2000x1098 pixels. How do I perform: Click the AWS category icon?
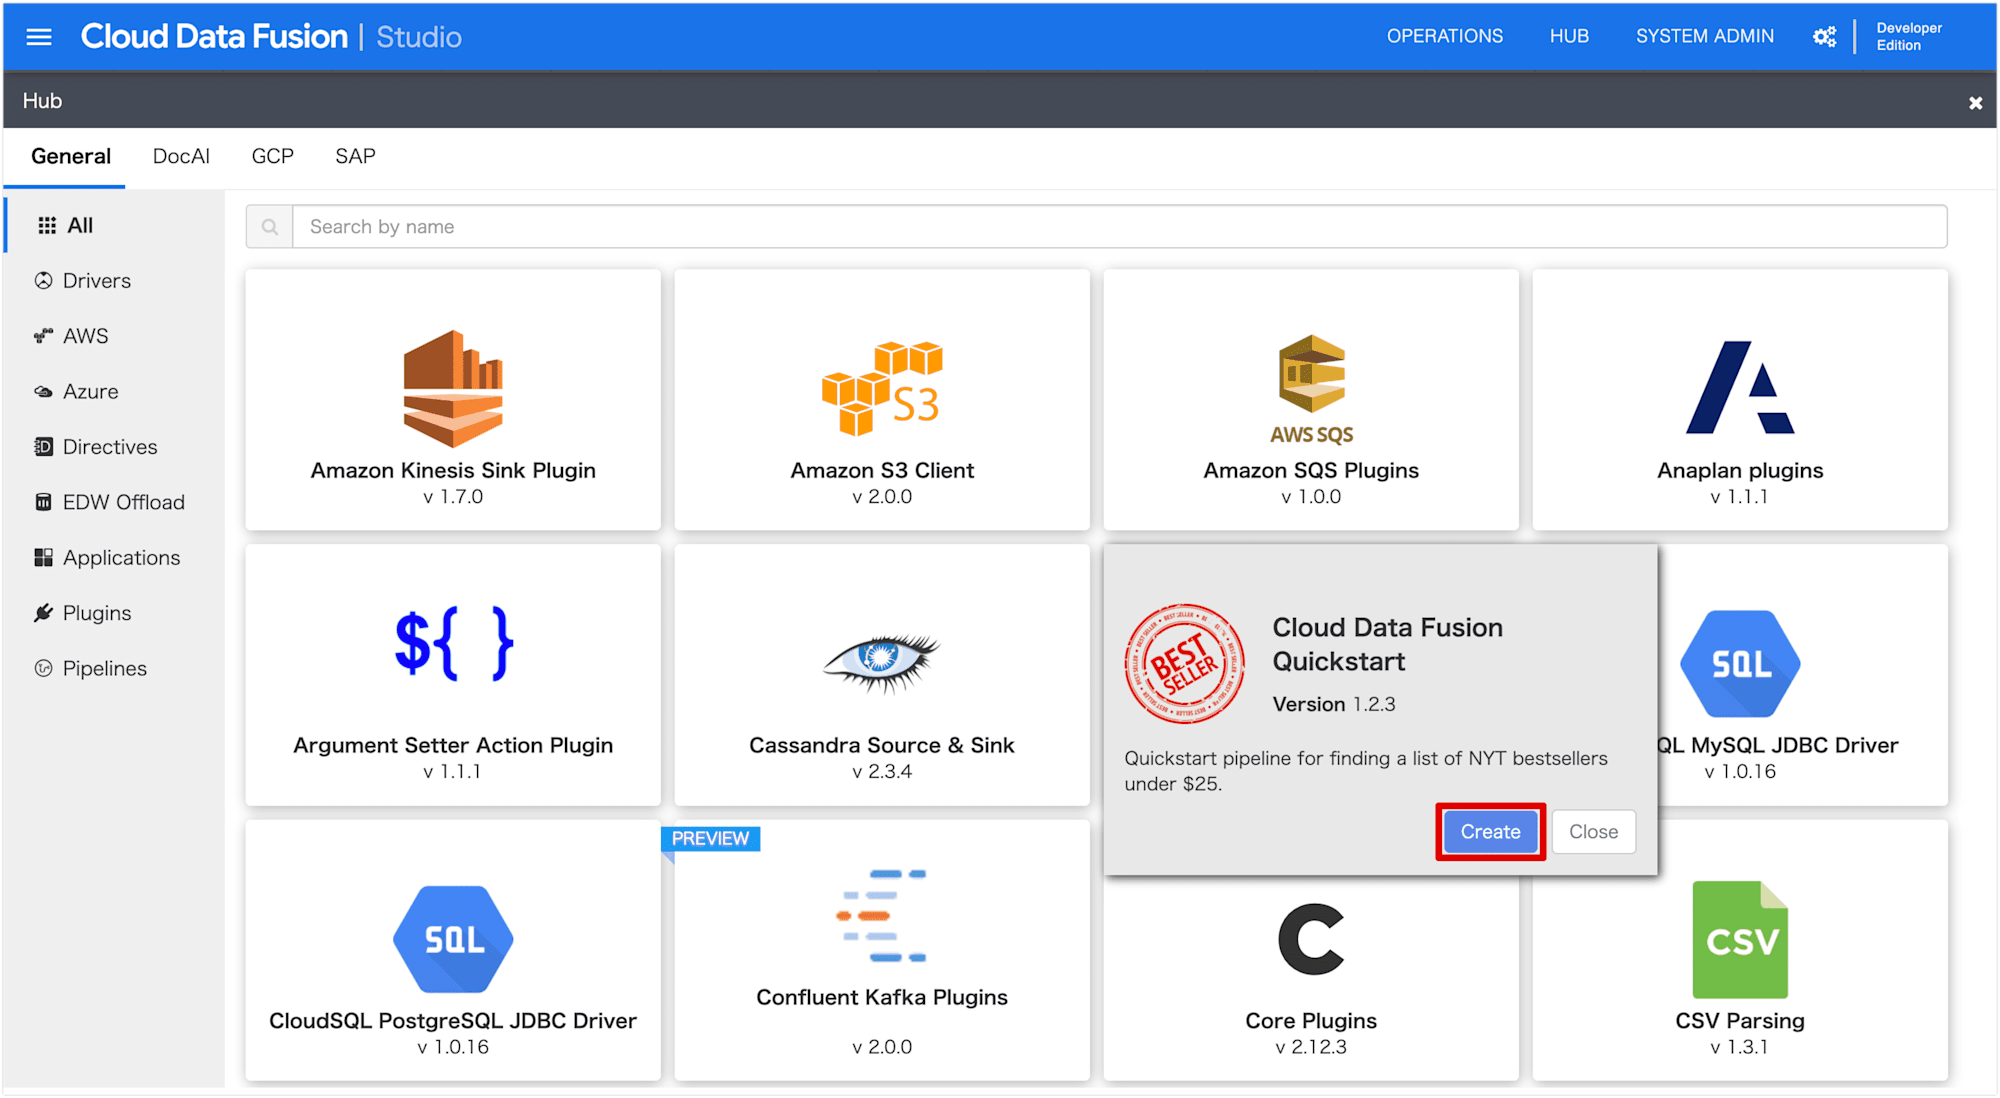point(43,336)
